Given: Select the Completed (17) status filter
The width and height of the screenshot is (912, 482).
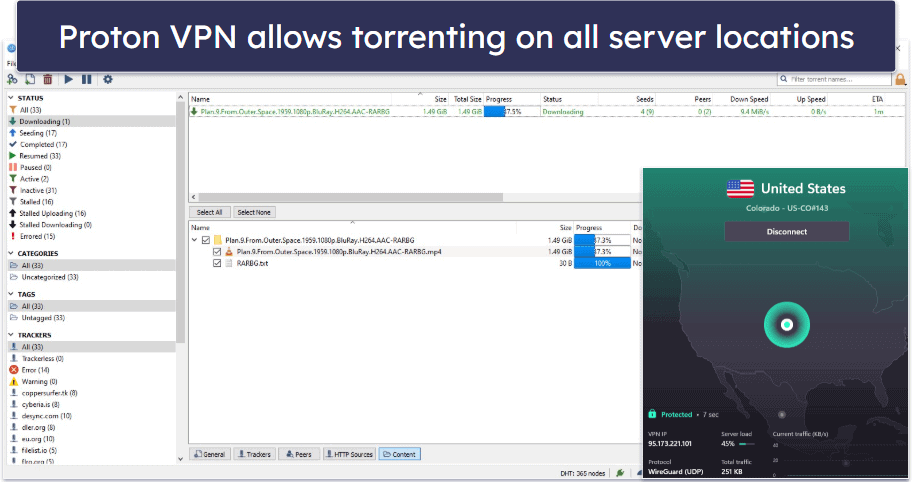Looking at the screenshot, I should (x=44, y=144).
